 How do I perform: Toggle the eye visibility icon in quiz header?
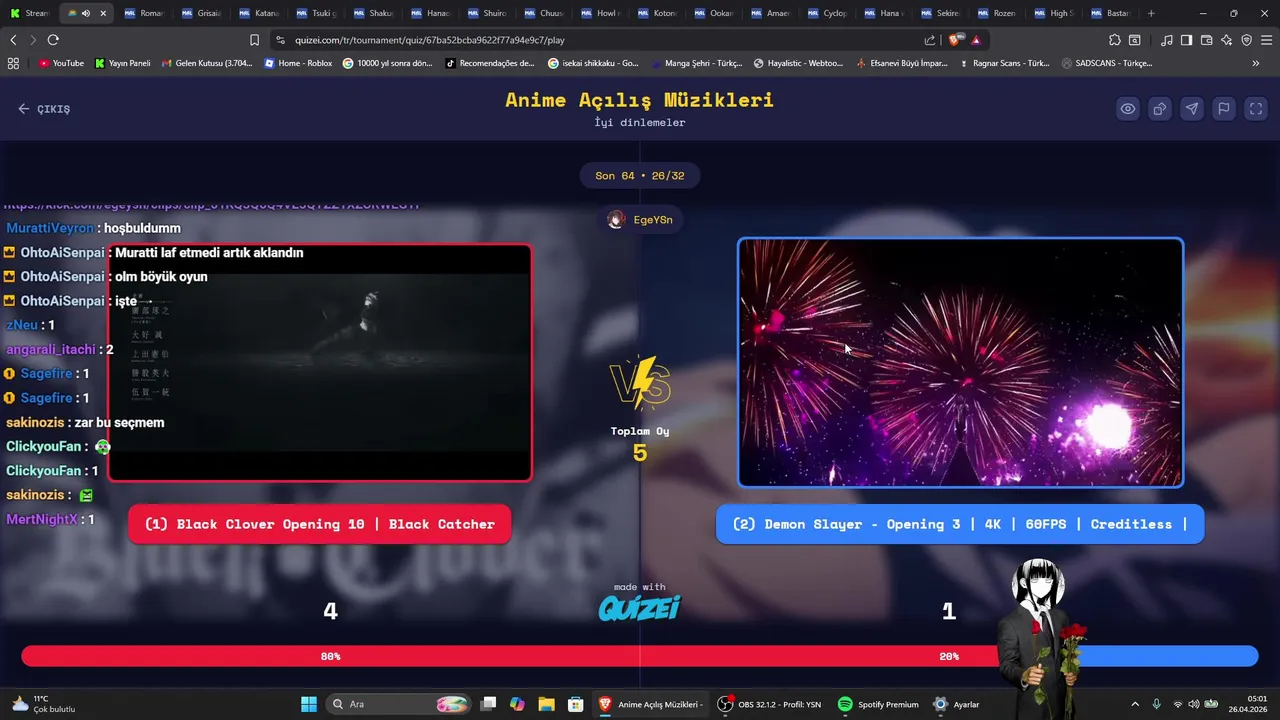[x=1127, y=109]
